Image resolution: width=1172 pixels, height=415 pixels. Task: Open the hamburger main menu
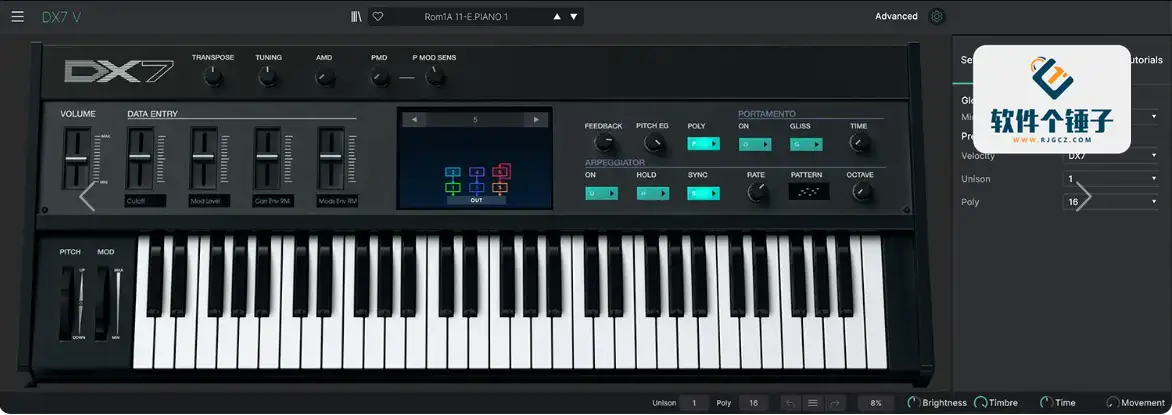click(x=18, y=16)
